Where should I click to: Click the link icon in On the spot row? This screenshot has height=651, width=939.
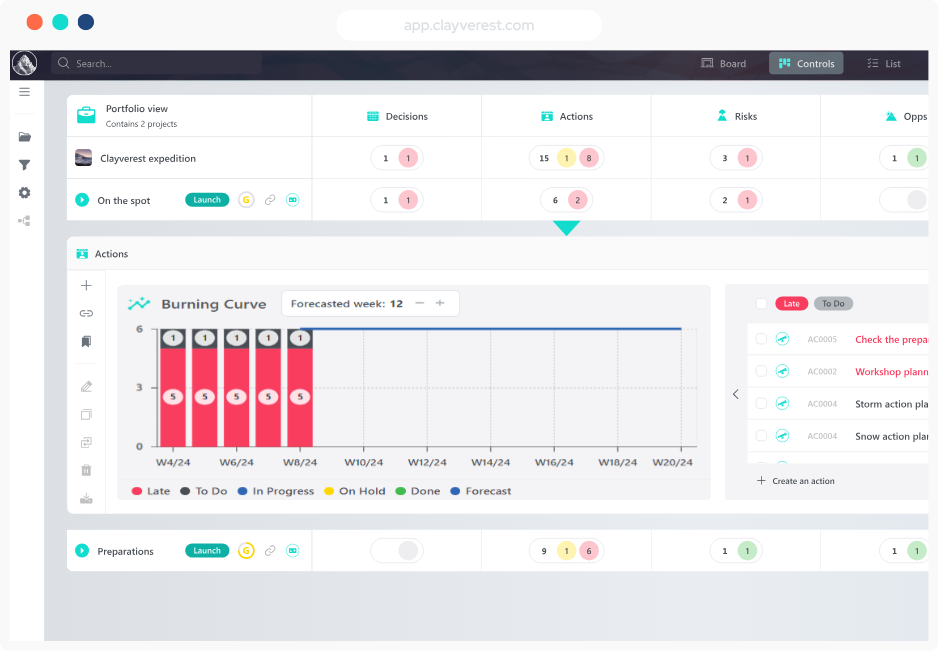(270, 200)
